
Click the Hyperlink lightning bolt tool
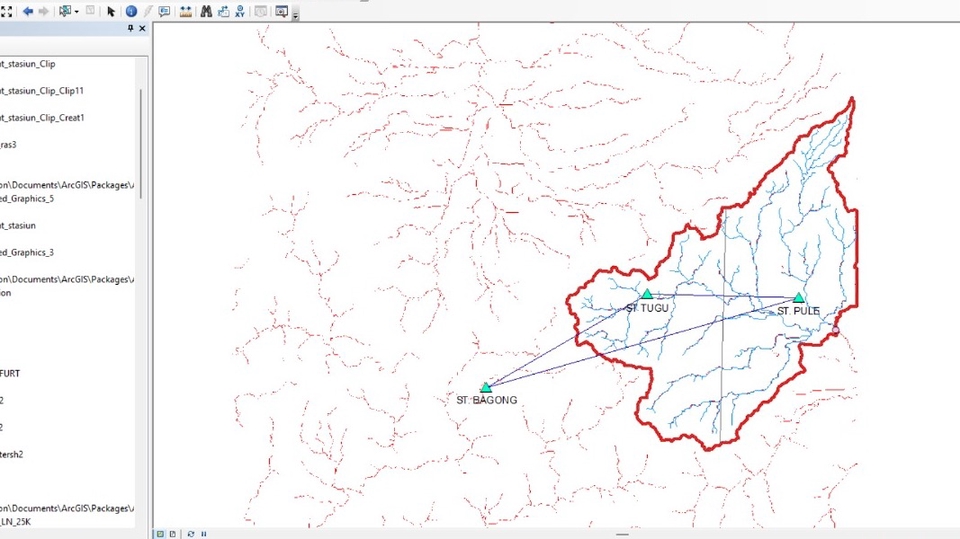pyautogui.click(x=148, y=11)
